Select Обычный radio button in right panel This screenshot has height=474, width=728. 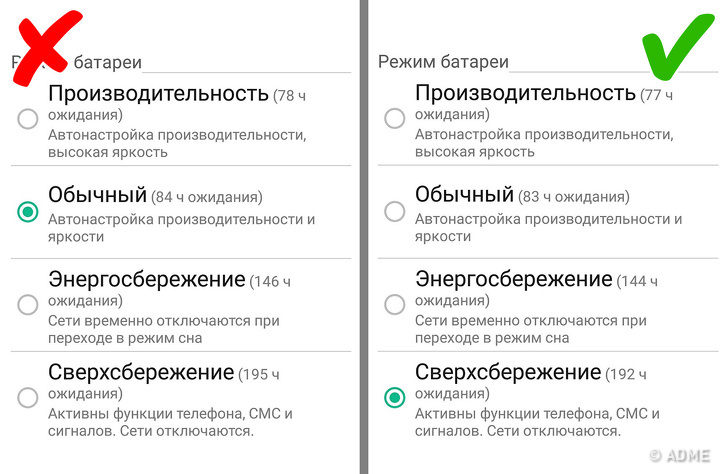pos(395,211)
